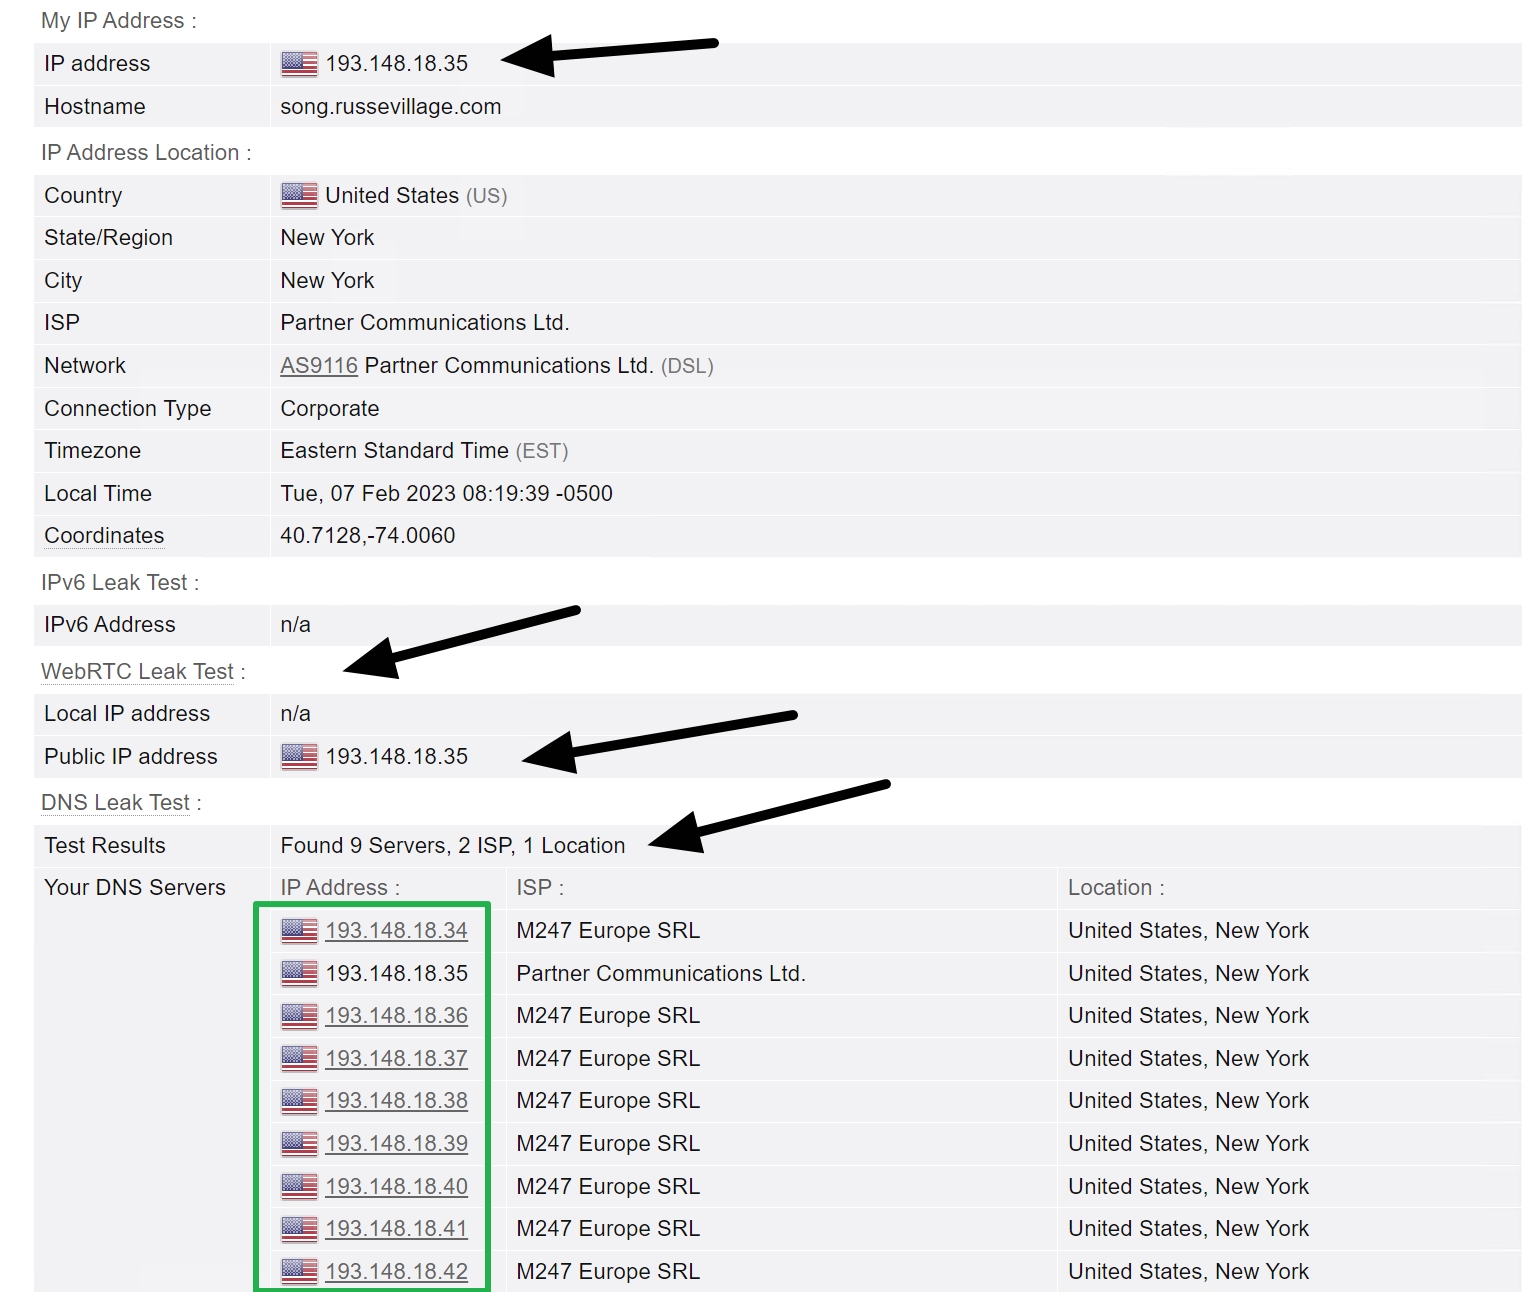Open the AS9116 network link

[318, 365]
